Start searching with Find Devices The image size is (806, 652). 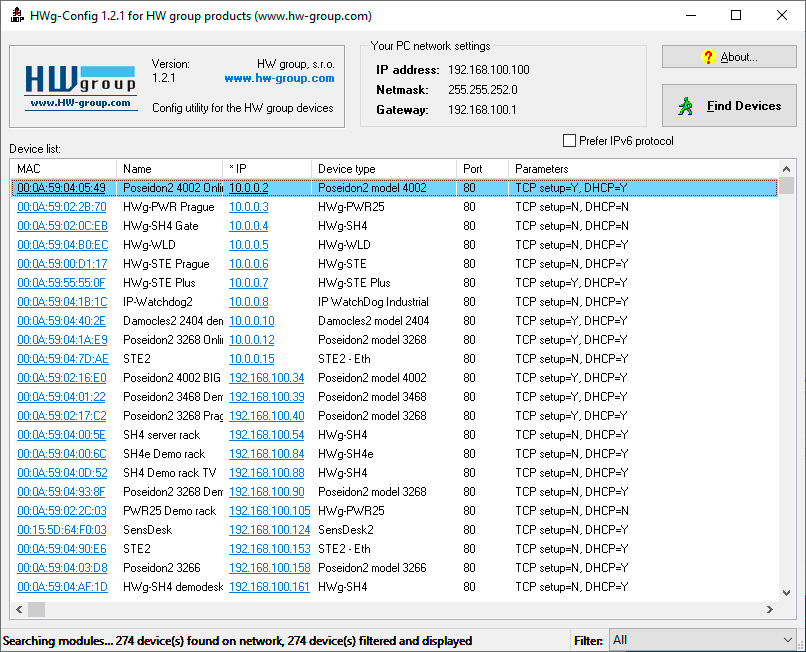[729, 105]
